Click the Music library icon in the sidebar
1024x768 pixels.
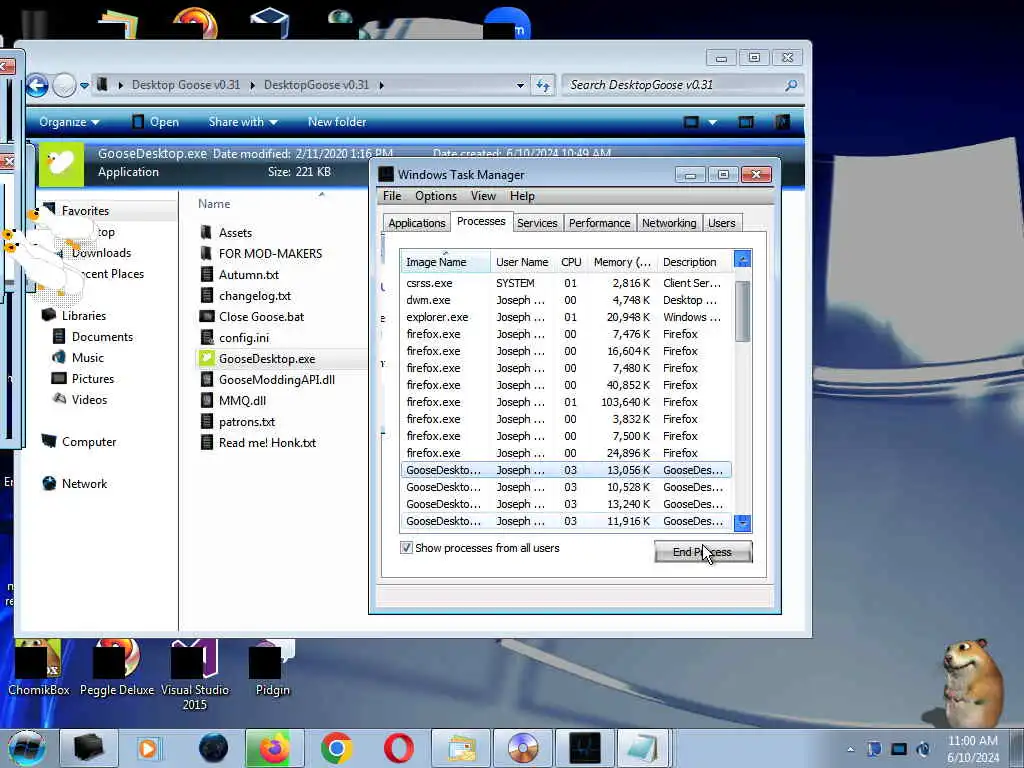(59, 357)
